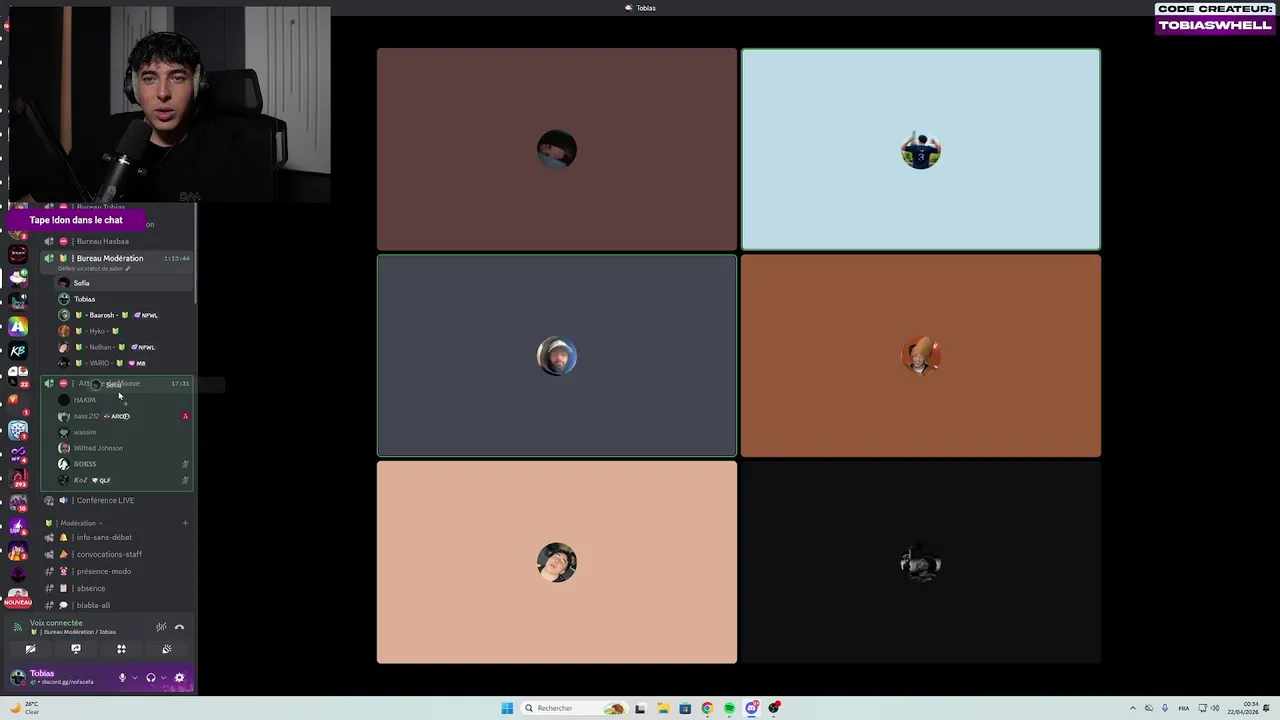Click the Rechercher taskbar search box
The height and width of the screenshot is (720, 1280).
(573, 708)
